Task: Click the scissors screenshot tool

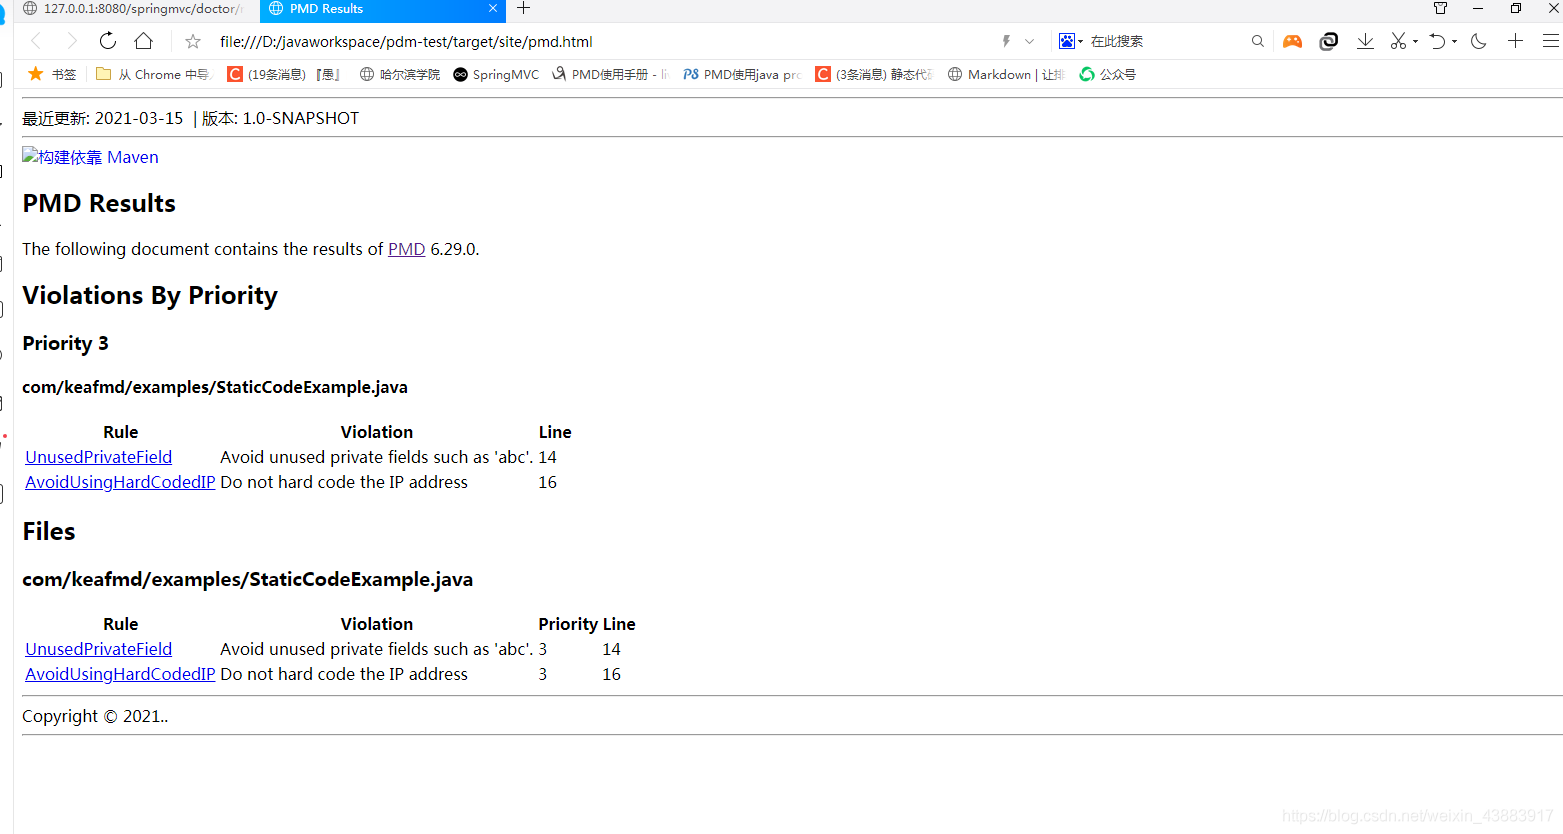Action: click(x=1398, y=41)
